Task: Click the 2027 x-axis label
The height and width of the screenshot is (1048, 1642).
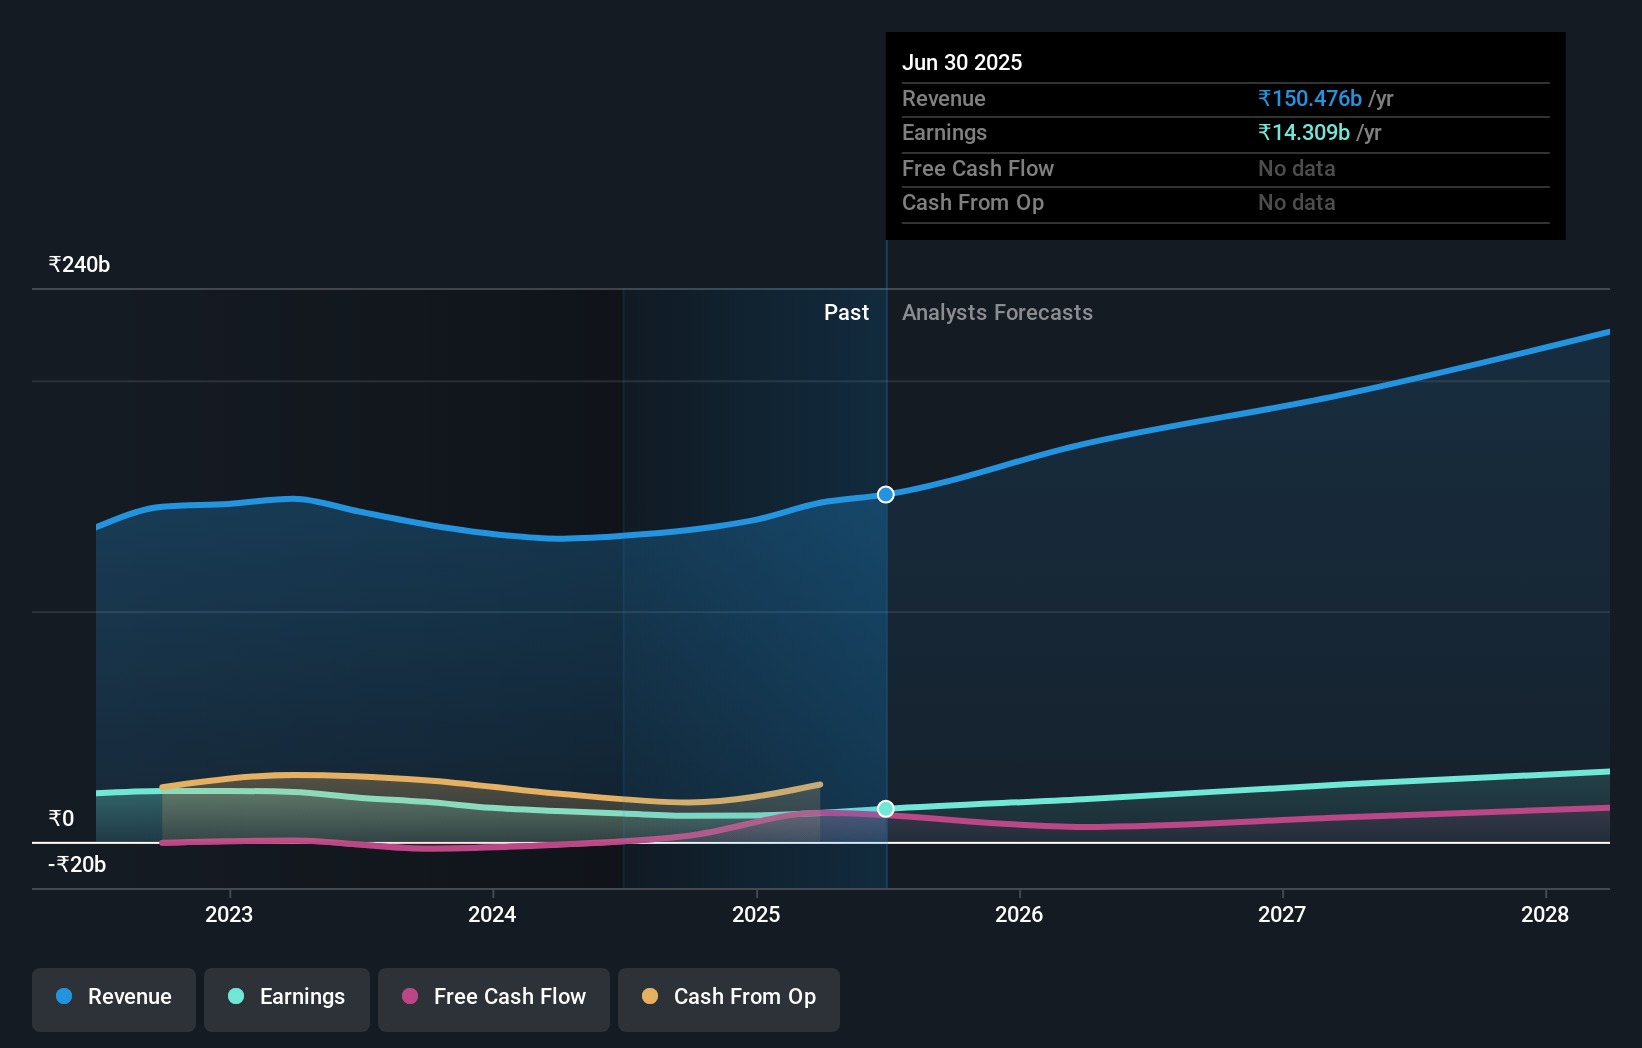Action: (x=1282, y=914)
